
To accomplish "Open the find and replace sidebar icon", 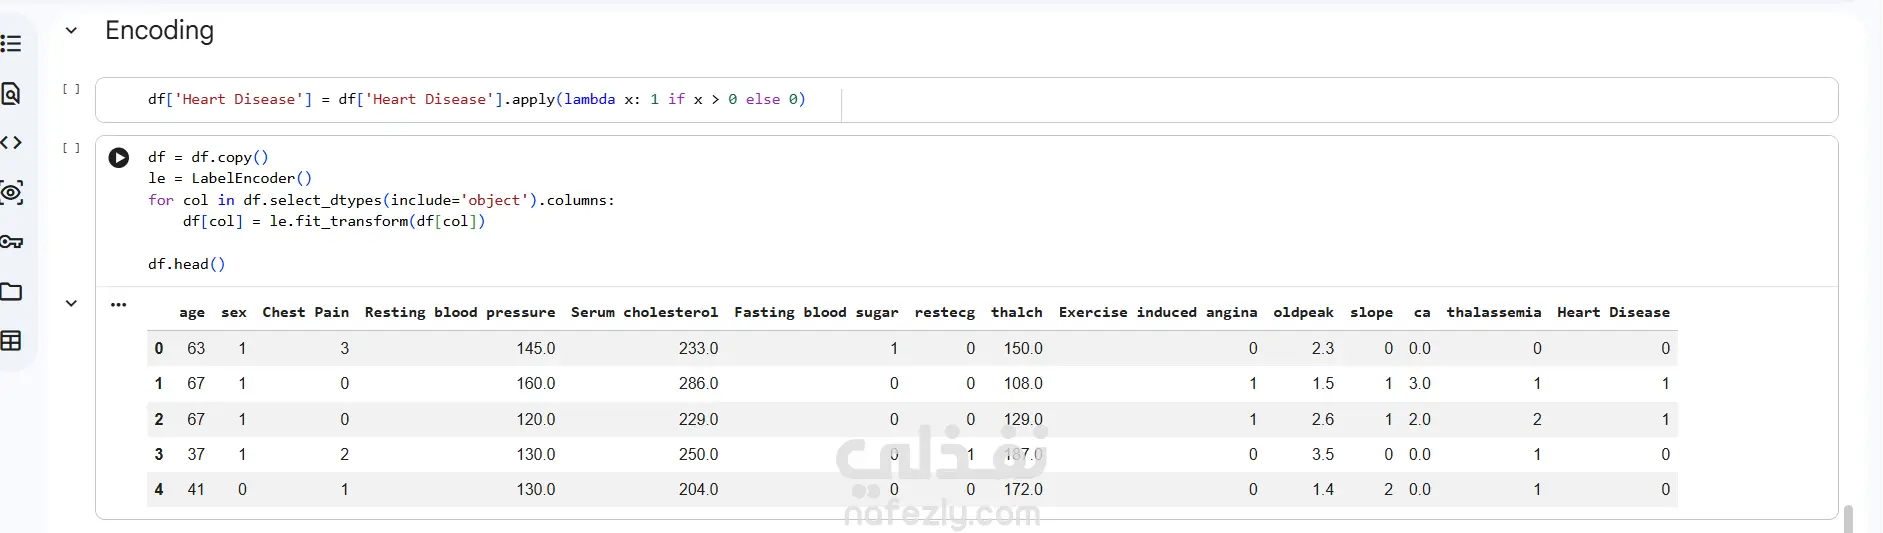I will coord(11,94).
